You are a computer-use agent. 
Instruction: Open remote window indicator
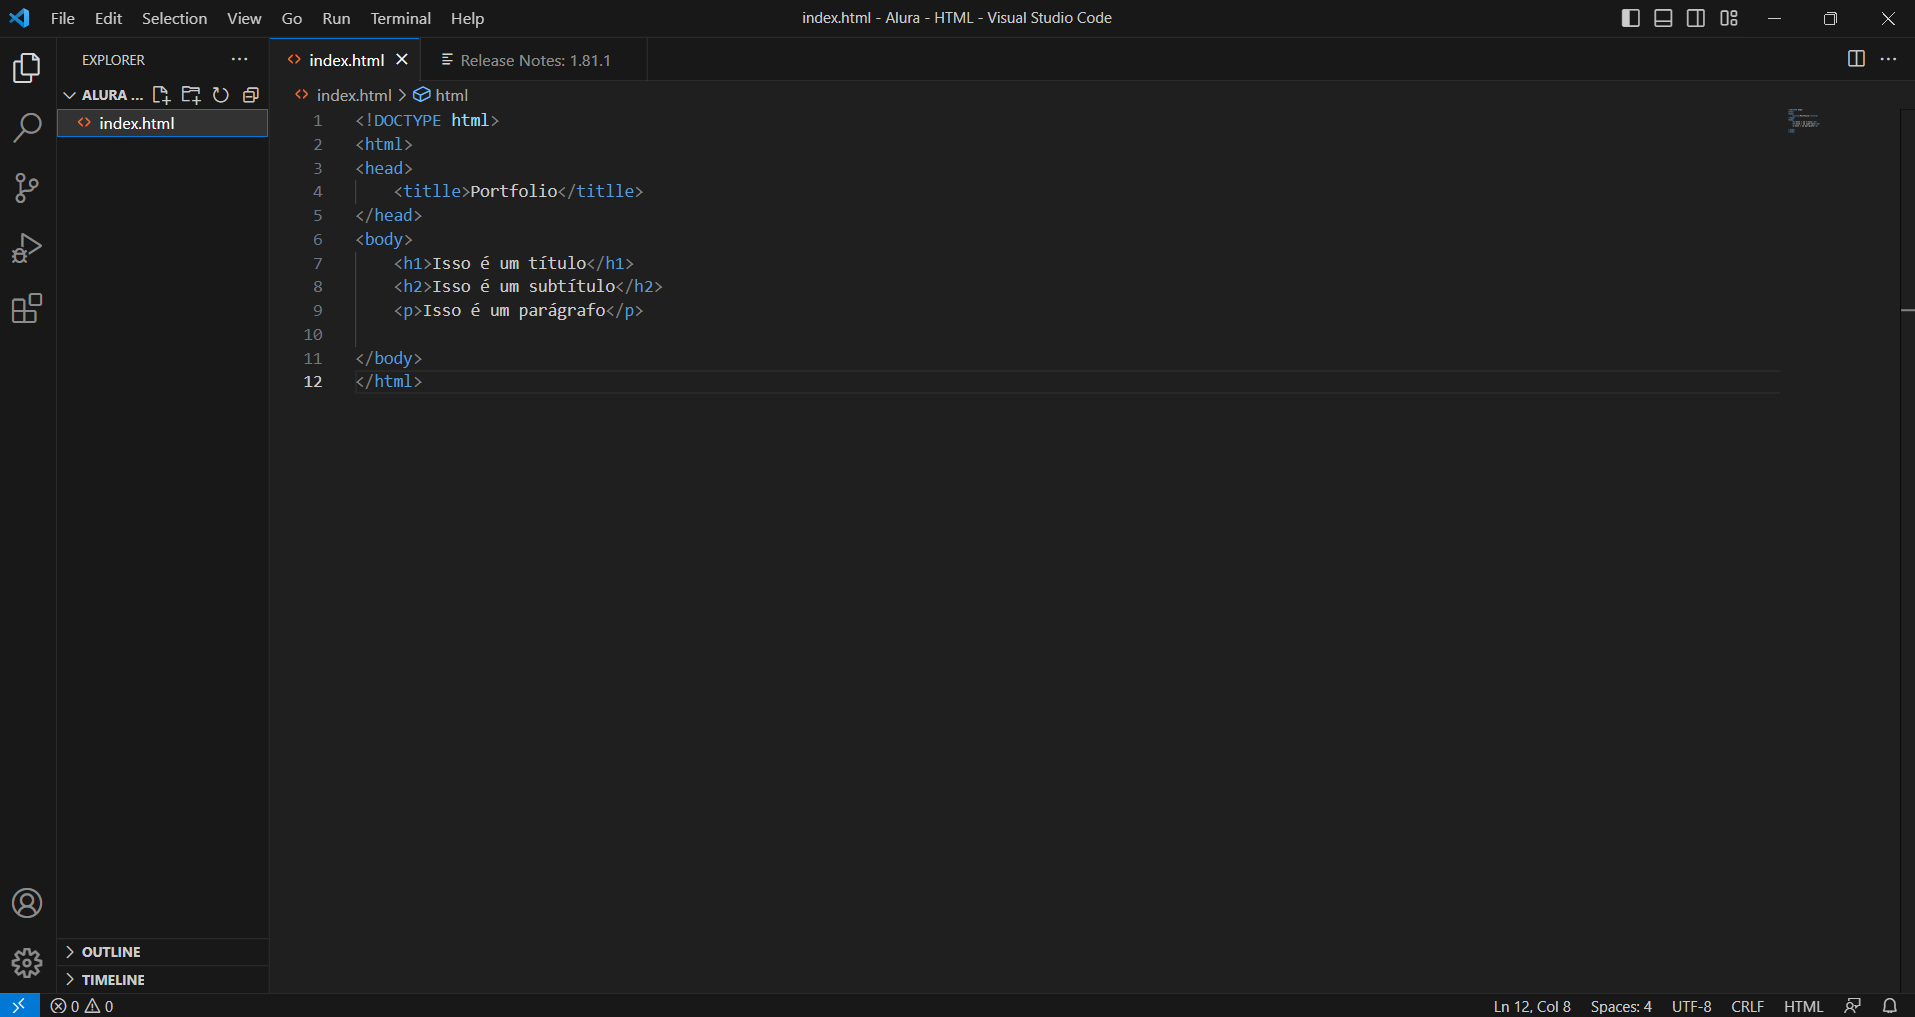(x=19, y=1006)
